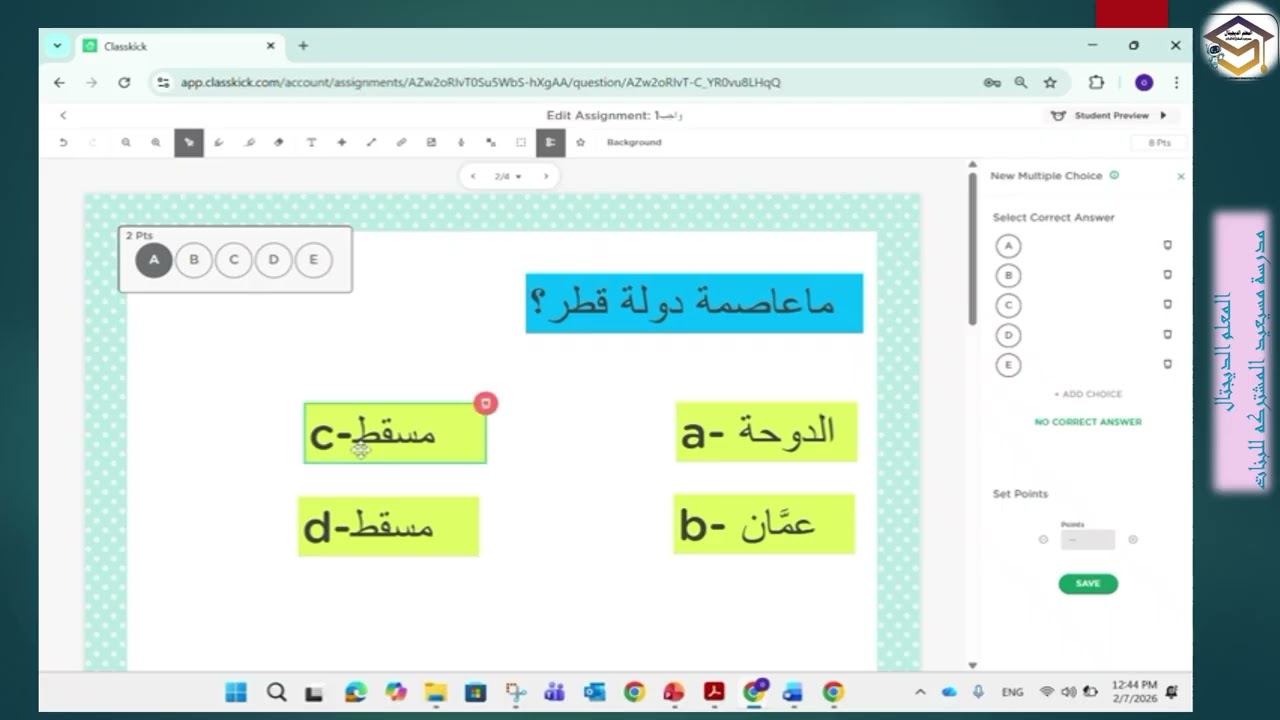Open the Windows Start menu
Image resolution: width=1280 pixels, height=720 pixels.
click(236, 692)
